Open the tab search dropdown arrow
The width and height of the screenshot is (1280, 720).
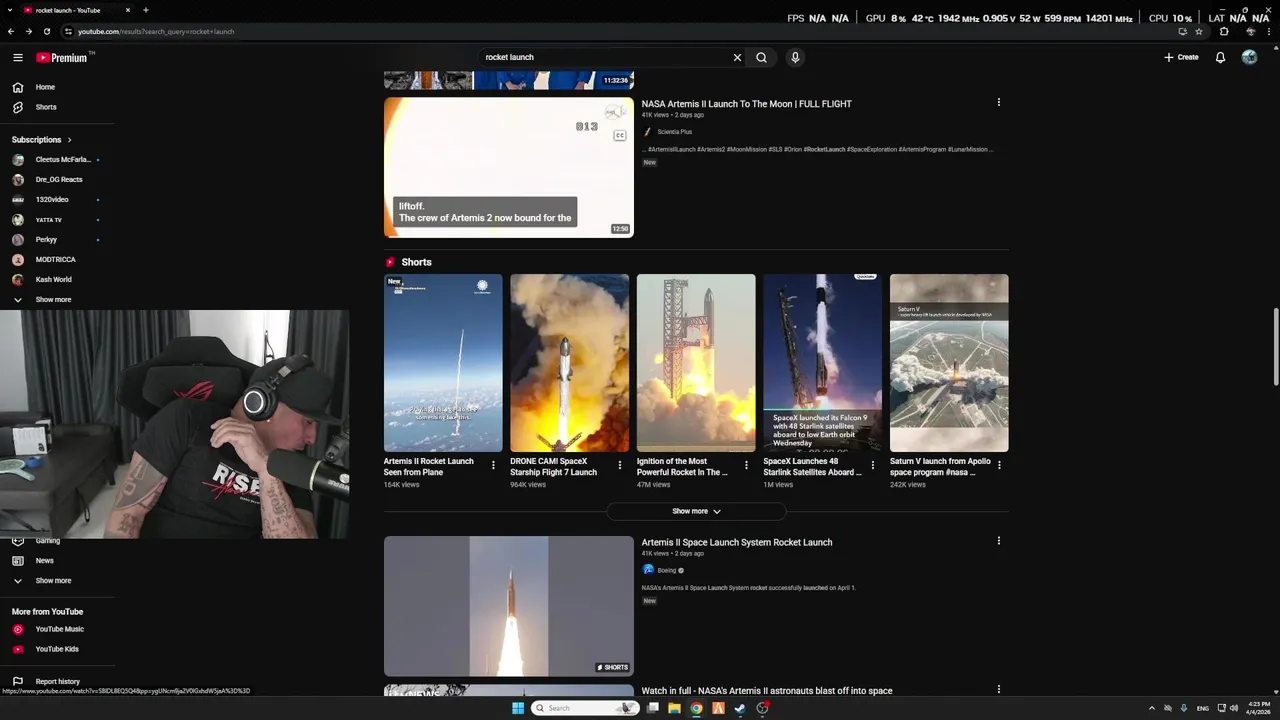(10, 10)
